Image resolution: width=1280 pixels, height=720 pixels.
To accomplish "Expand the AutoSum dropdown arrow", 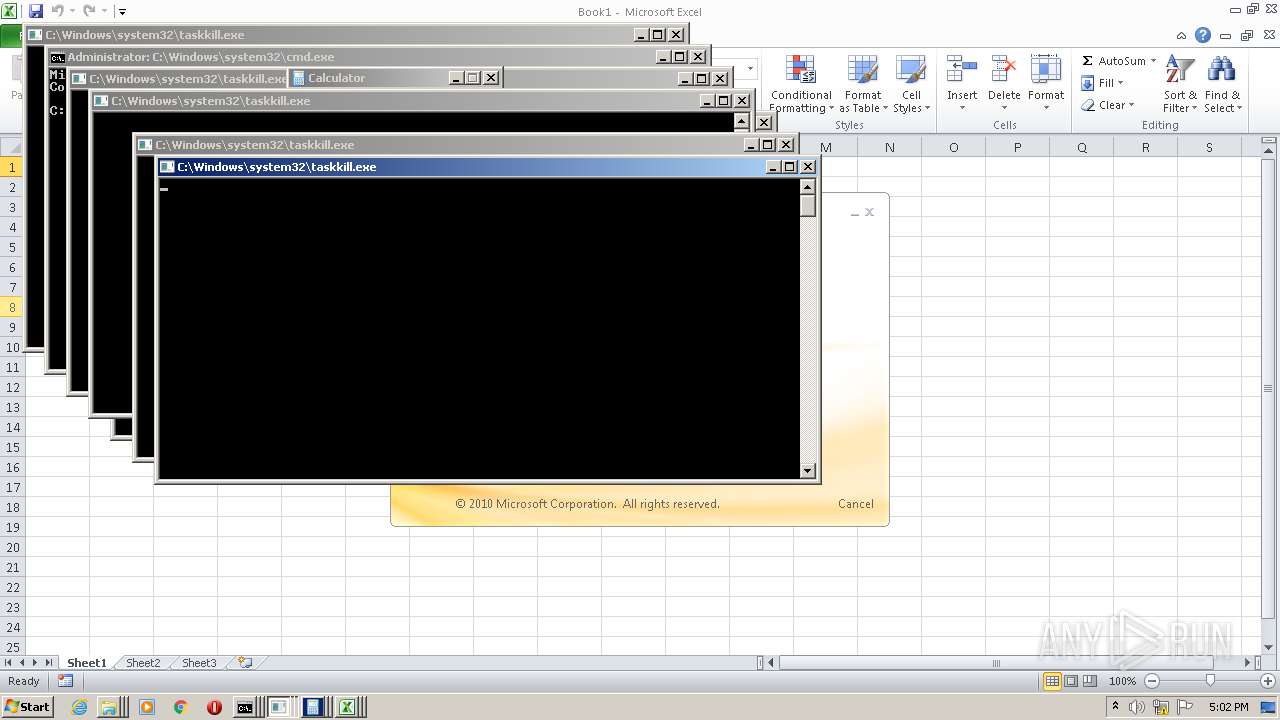I will pyautogui.click(x=1153, y=61).
